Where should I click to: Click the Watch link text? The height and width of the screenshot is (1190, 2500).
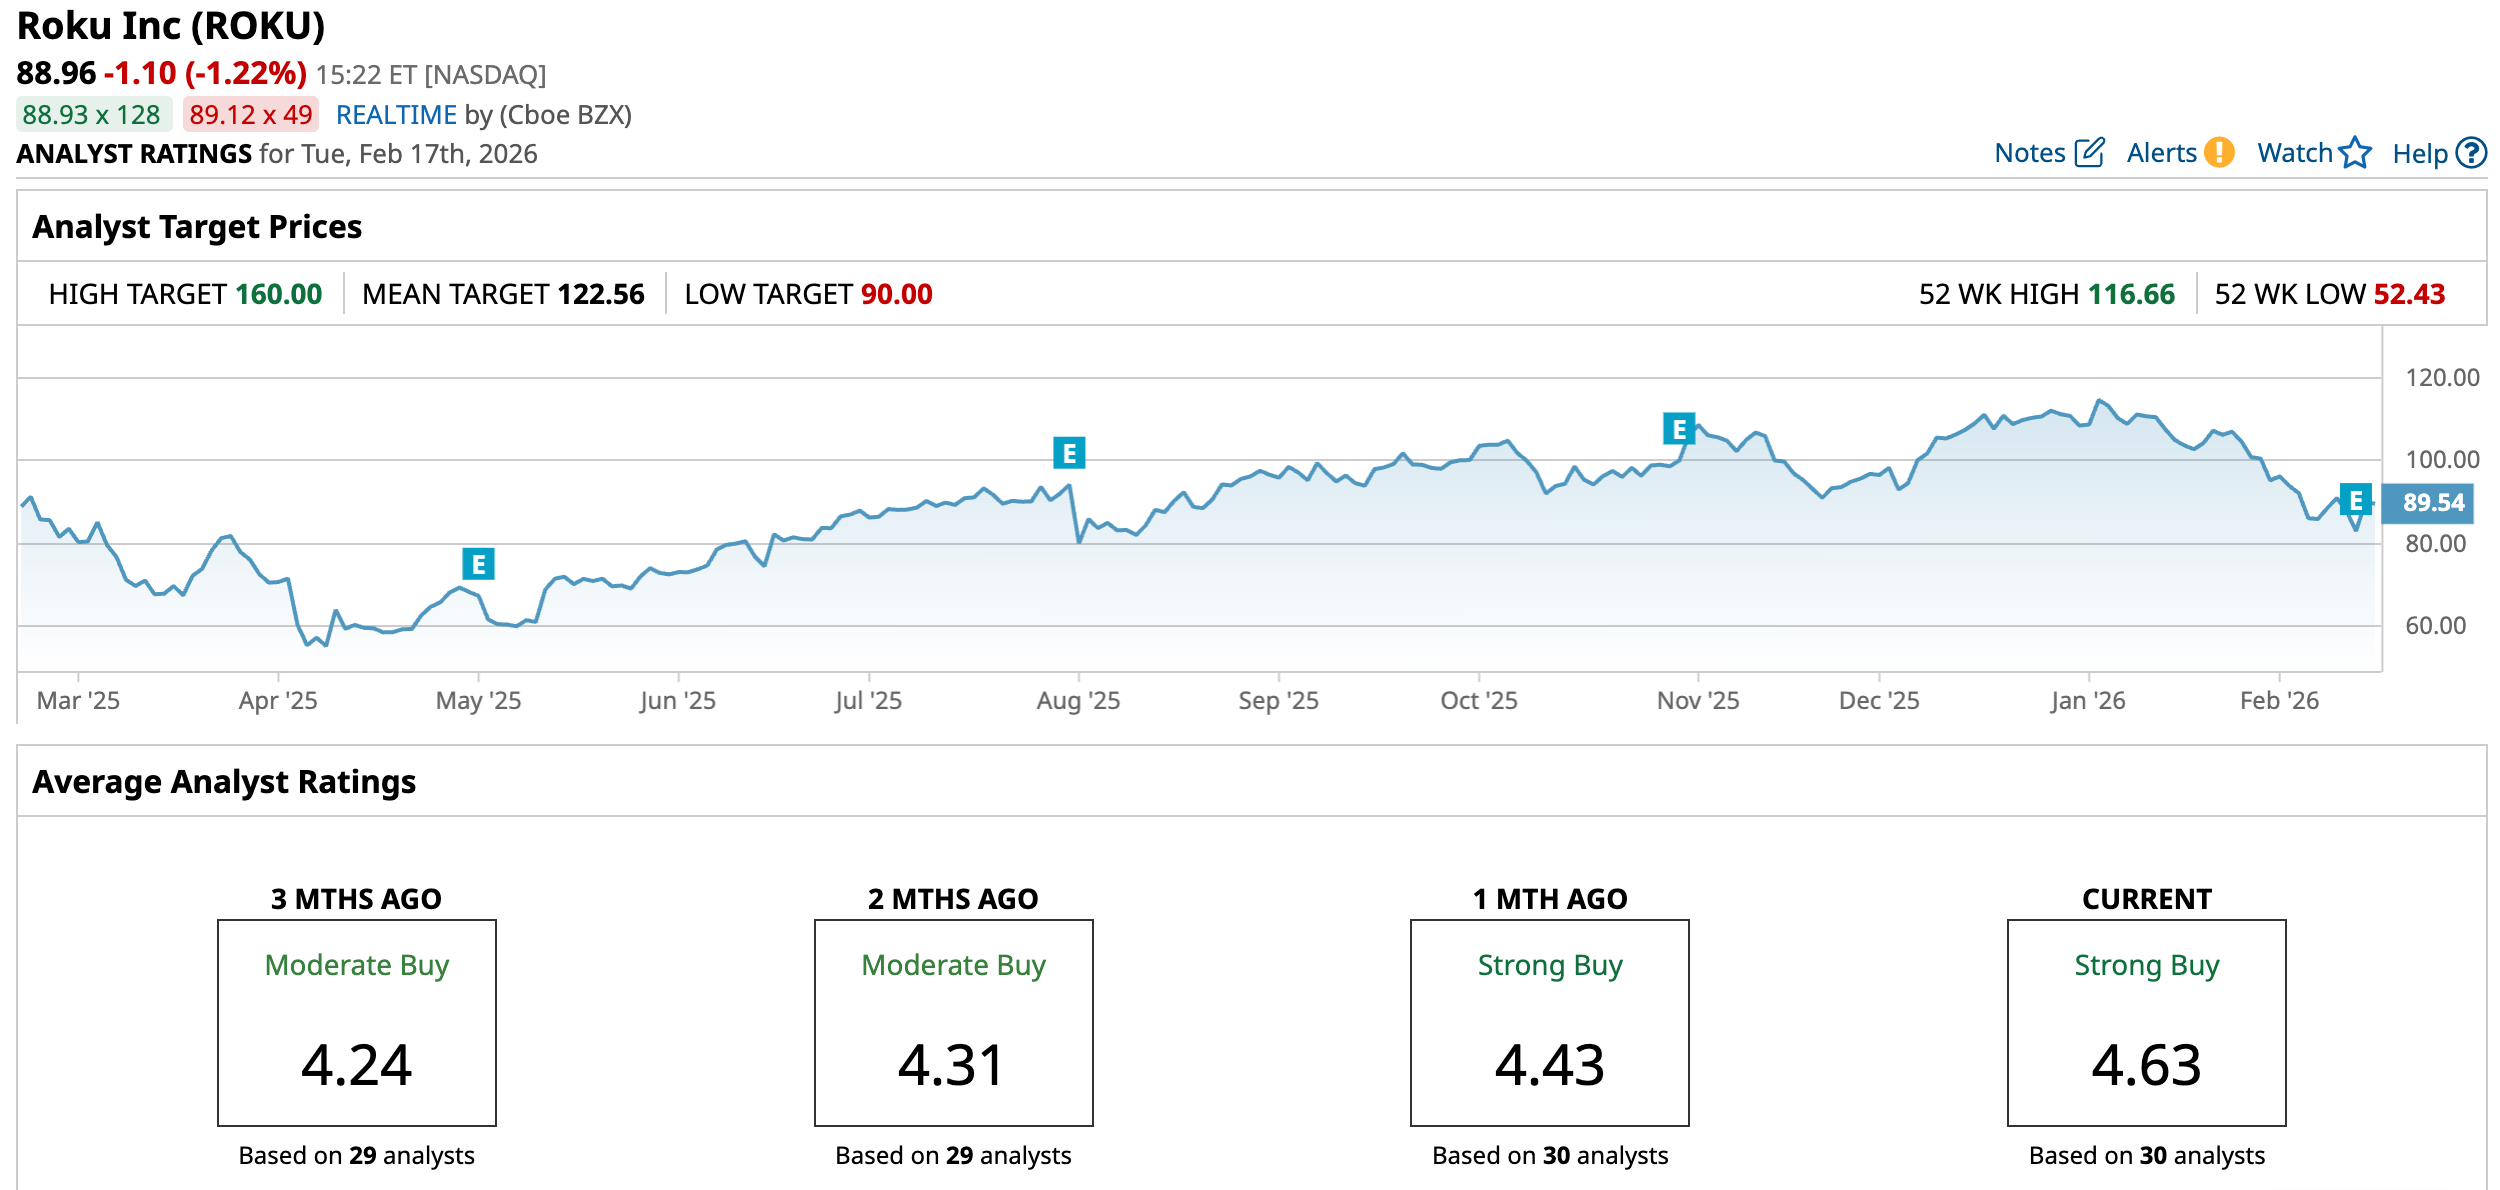[x=2294, y=153]
